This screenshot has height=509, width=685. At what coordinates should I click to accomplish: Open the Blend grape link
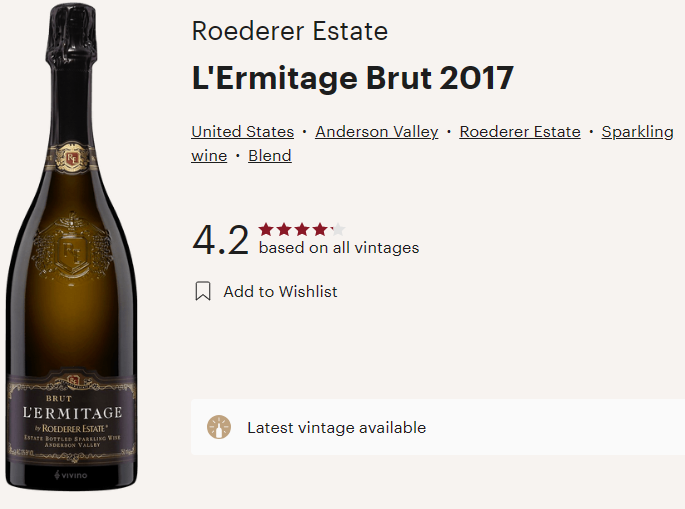270,156
